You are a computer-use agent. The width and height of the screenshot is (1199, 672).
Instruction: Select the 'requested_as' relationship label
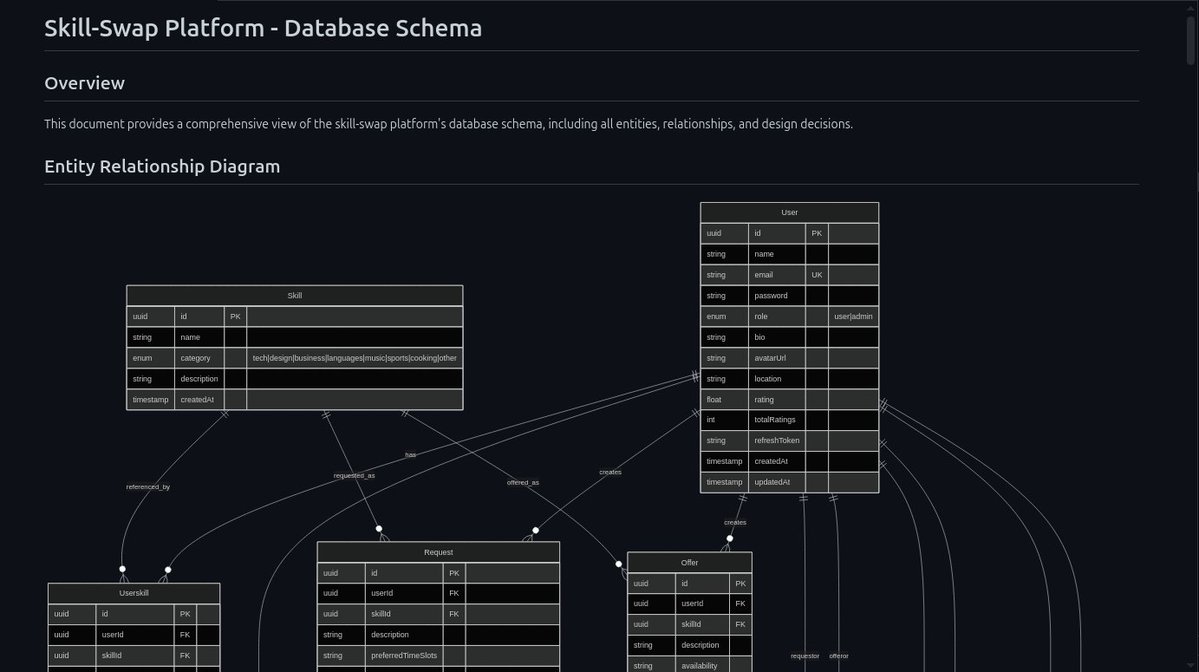(354, 475)
